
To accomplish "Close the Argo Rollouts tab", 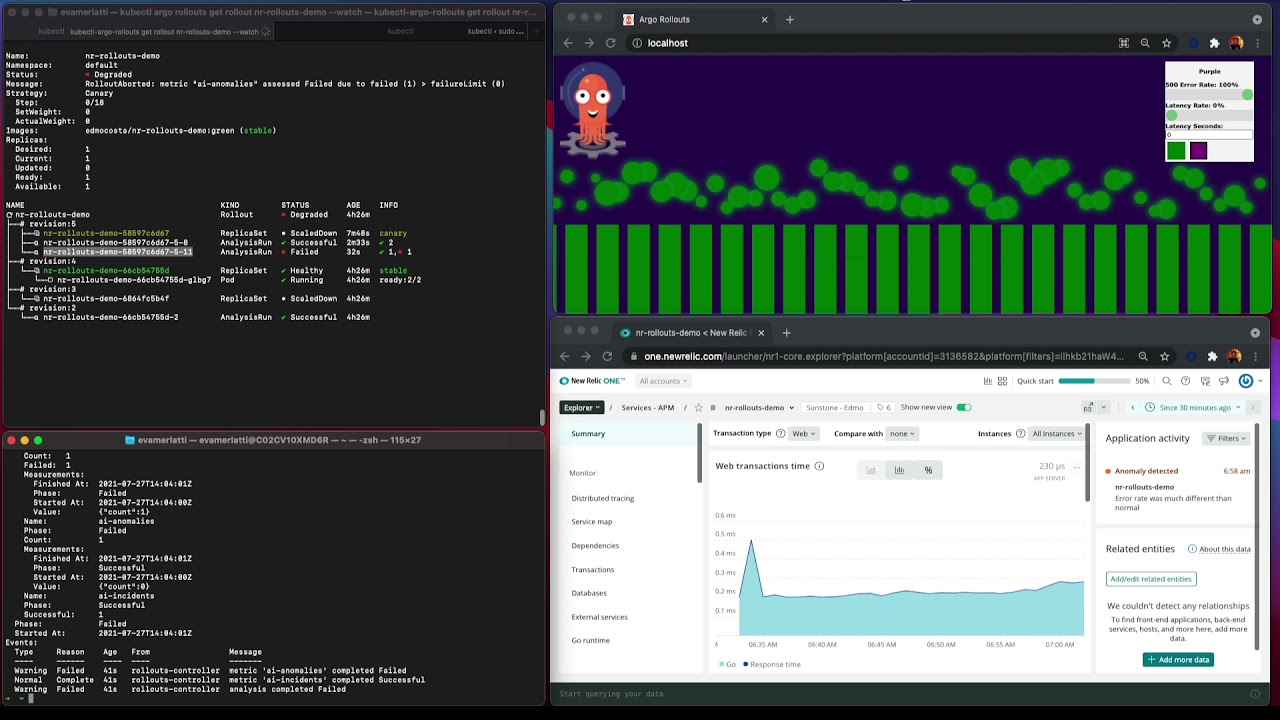I will point(764,19).
